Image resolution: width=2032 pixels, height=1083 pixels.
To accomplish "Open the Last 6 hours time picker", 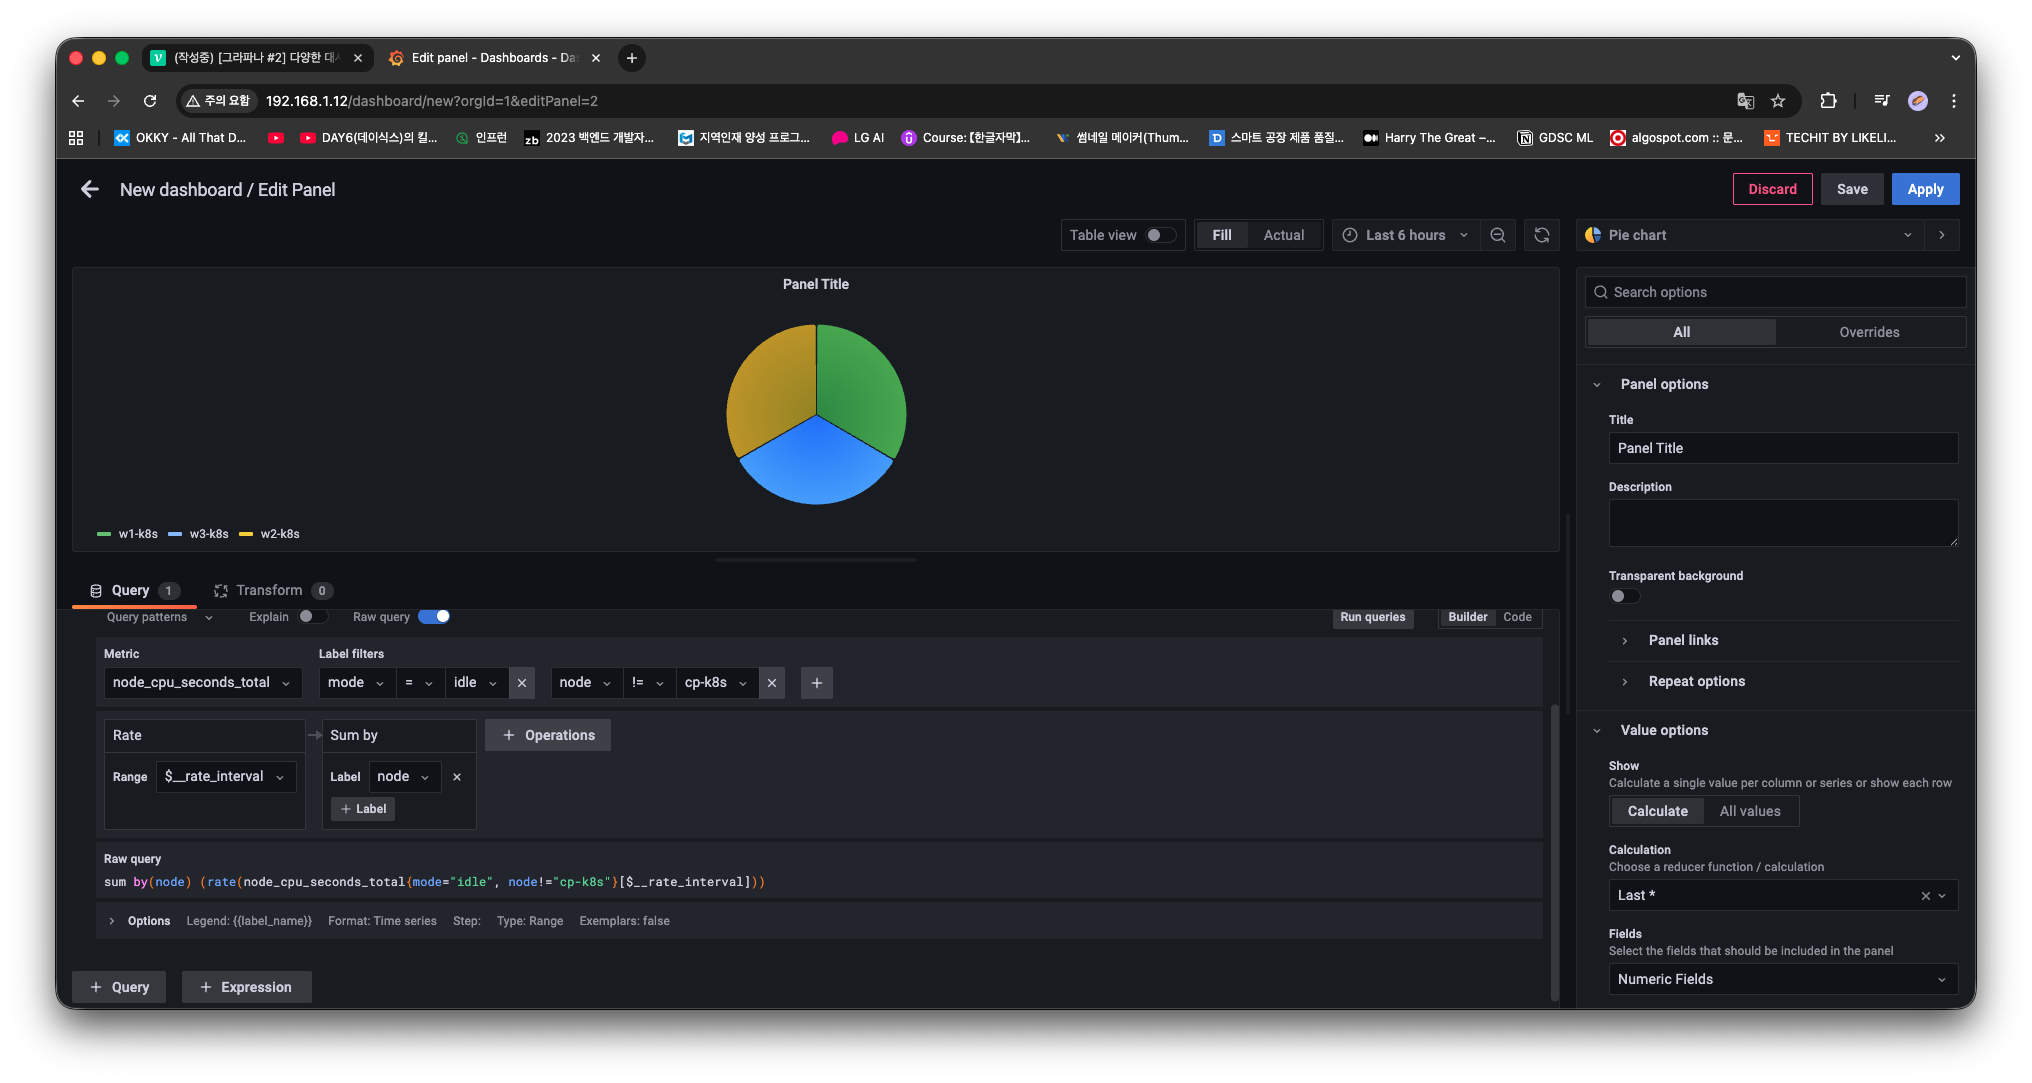I will pos(1405,235).
